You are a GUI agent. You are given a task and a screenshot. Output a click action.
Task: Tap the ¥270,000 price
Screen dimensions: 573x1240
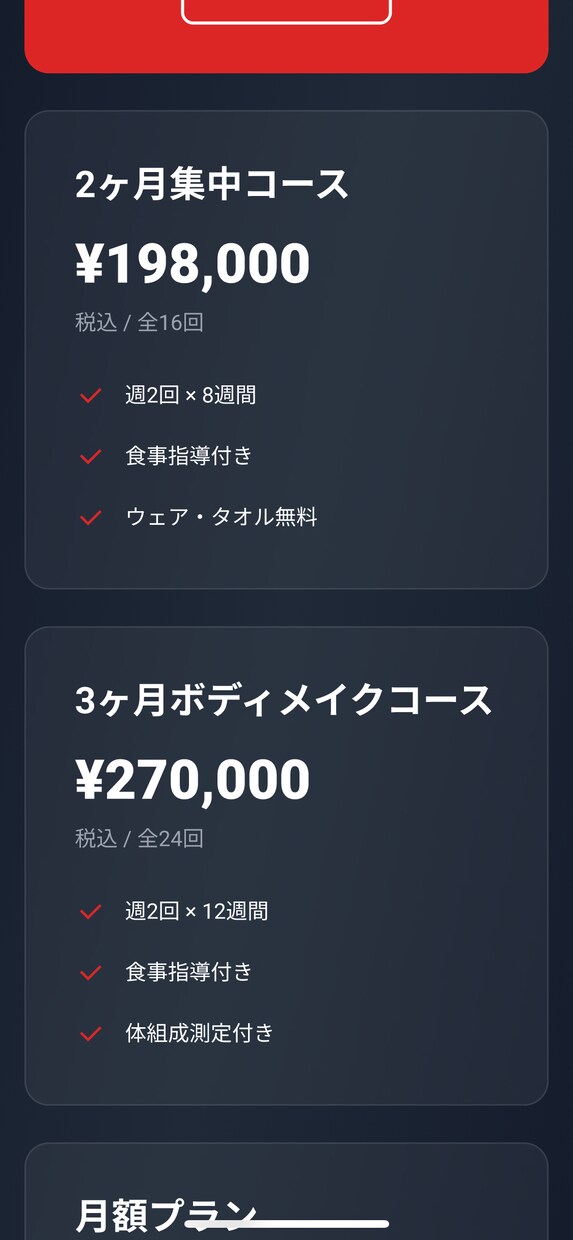(193, 780)
